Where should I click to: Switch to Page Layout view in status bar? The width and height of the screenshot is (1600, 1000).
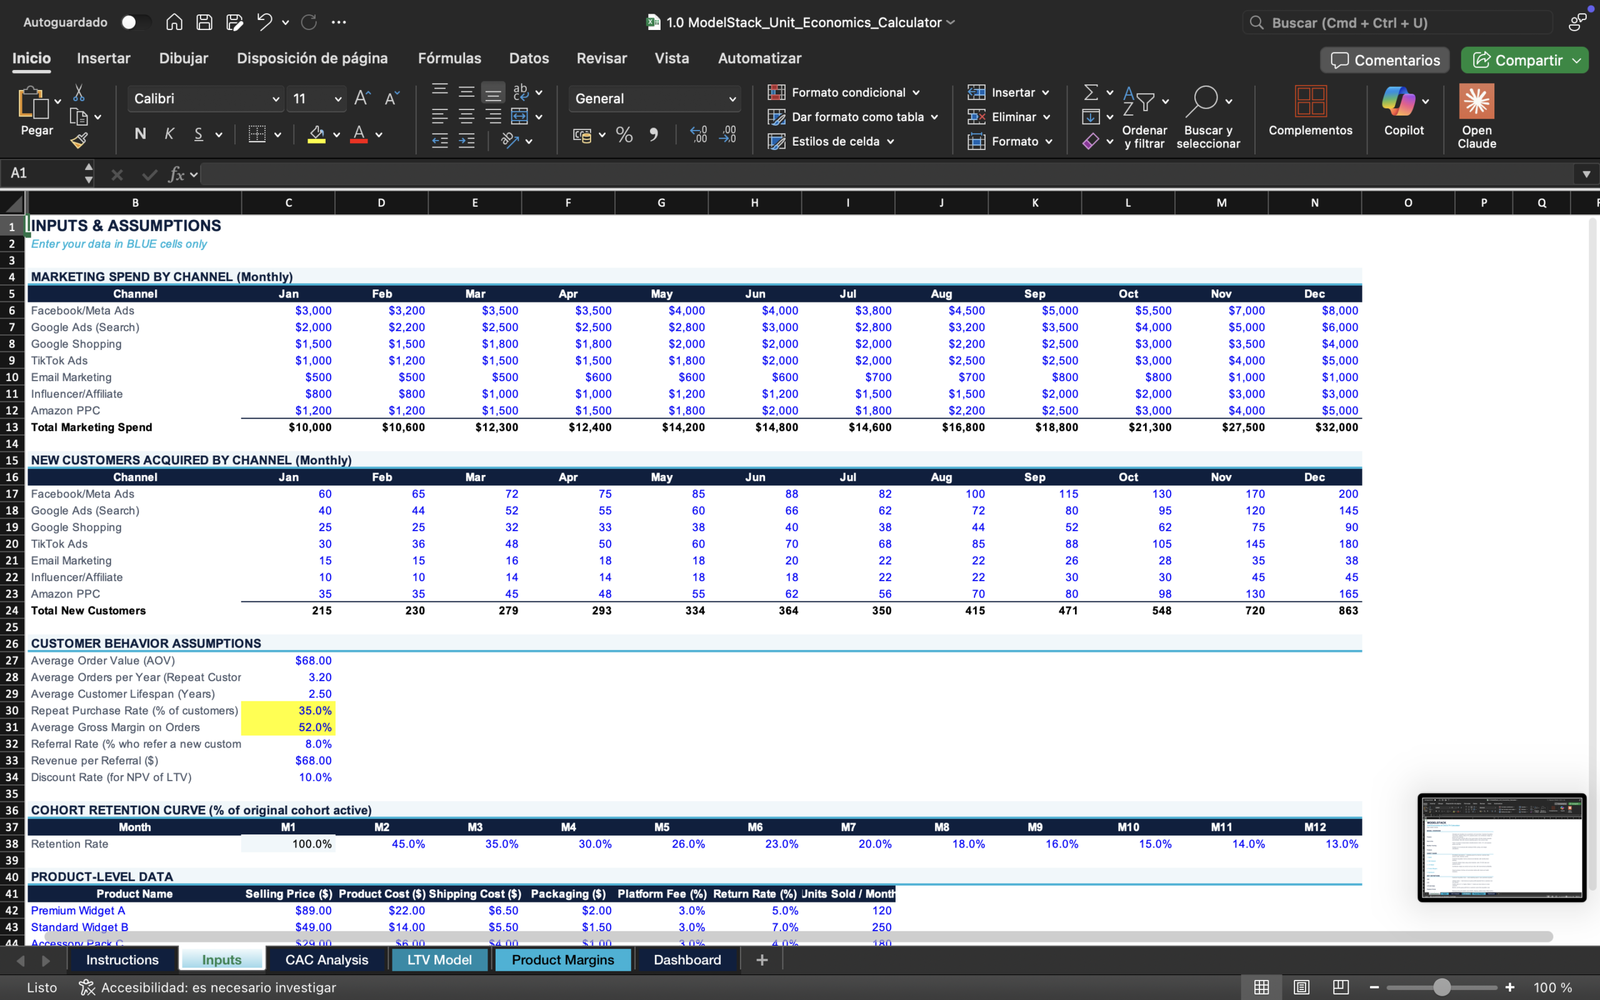point(1301,987)
